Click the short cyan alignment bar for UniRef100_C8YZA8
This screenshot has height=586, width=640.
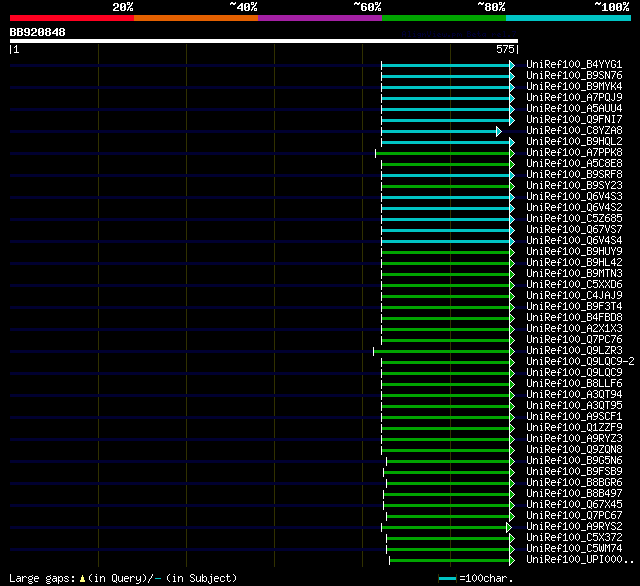[x=439, y=131]
